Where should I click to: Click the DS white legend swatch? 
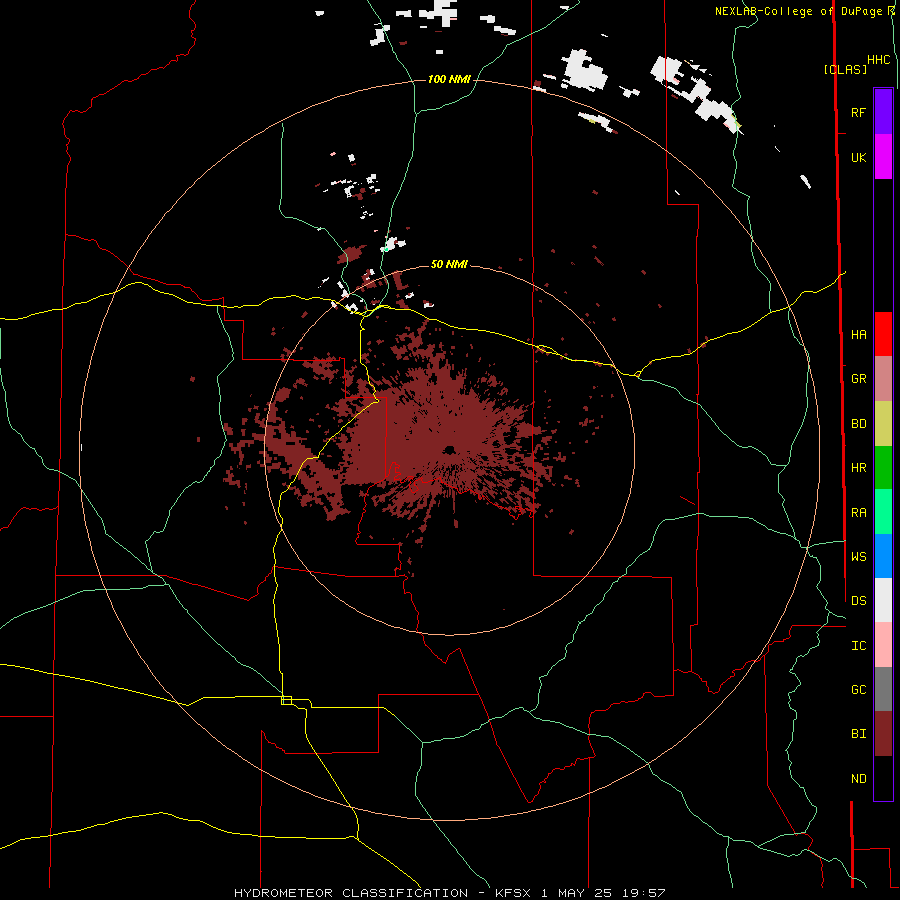[x=883, y=600]
